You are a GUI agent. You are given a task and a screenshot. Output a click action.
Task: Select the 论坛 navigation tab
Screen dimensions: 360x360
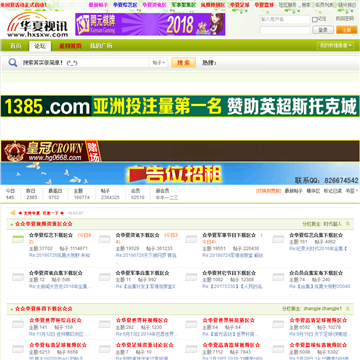coord(40,46)
